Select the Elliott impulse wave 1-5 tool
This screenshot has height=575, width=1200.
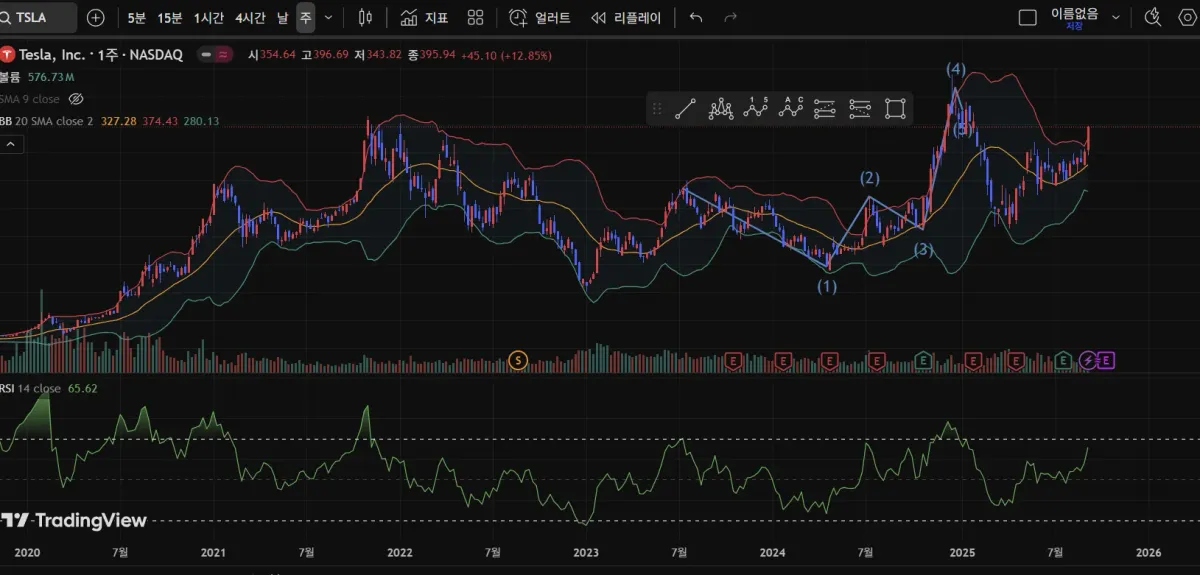(756, 108)
